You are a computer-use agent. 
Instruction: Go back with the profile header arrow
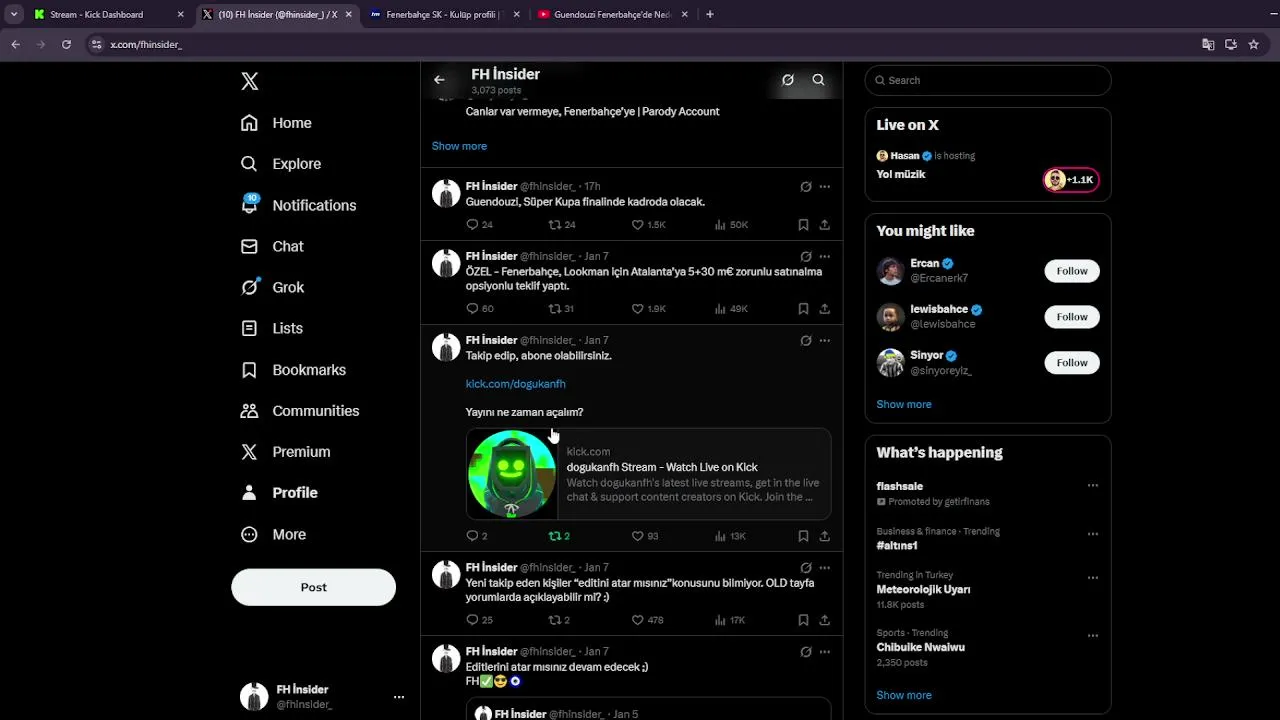coord(439,80)
